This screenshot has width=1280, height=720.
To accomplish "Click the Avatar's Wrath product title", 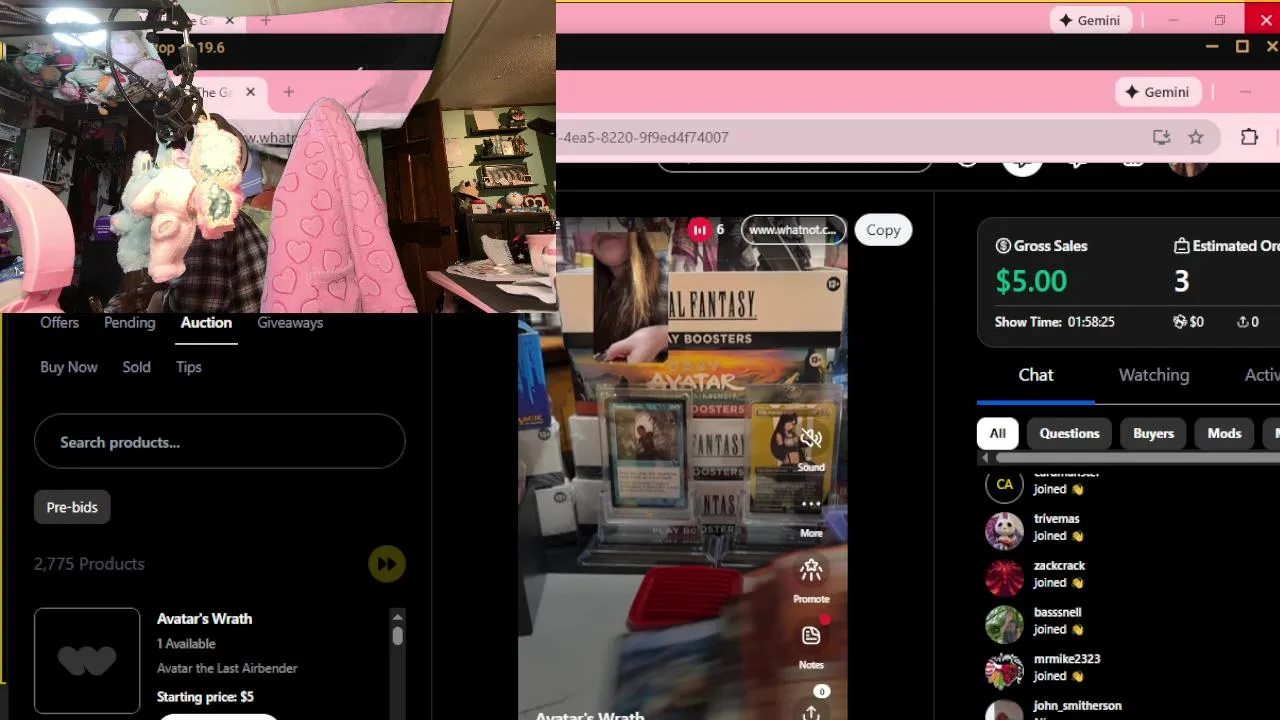I will 204,619.
